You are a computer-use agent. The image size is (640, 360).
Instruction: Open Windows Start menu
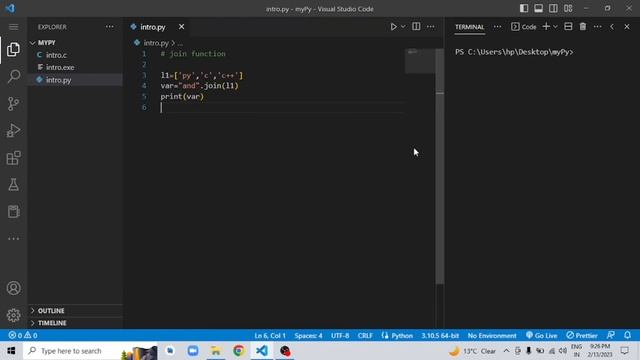pos(11,351)
